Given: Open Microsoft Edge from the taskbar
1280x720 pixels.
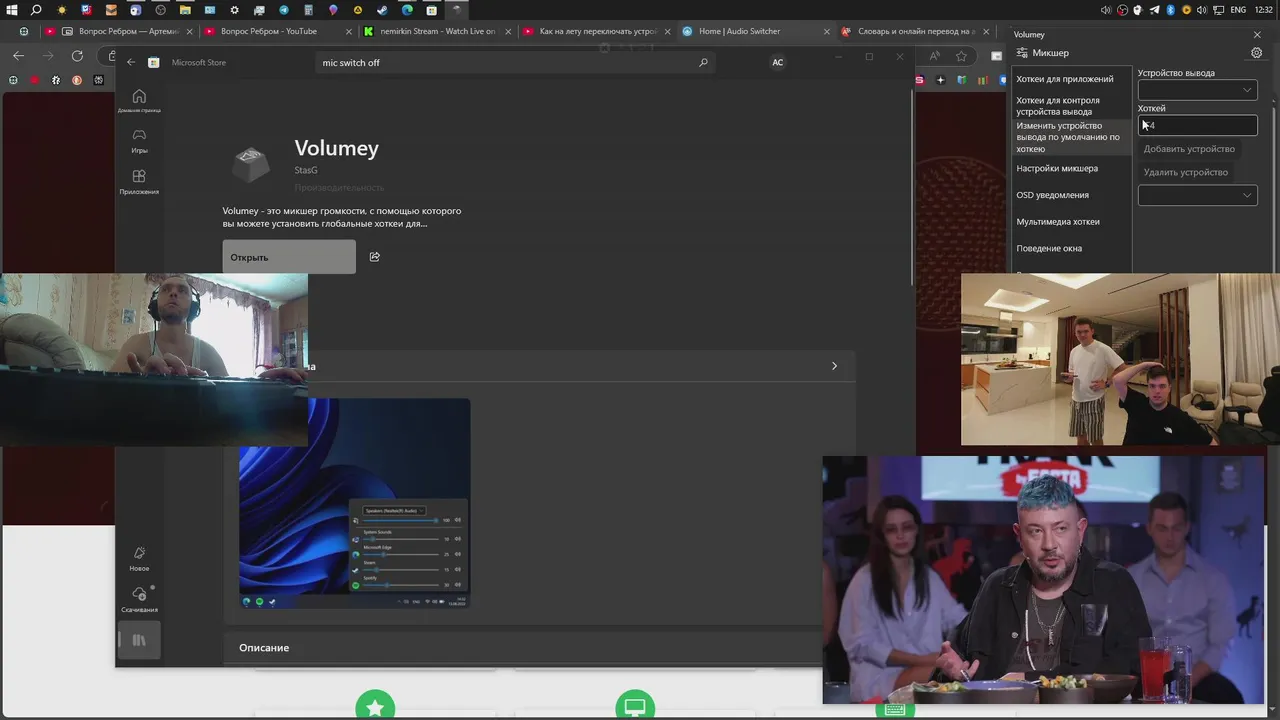Looking at the screenshot, I should coord(407,10).
